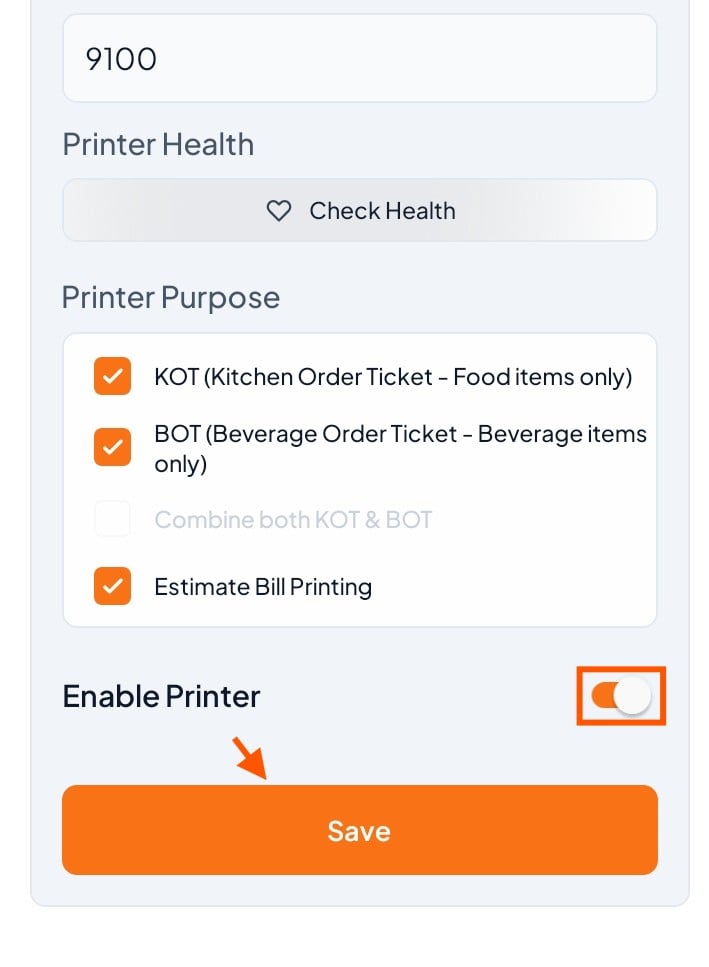Uncheck the Estimate Bill Printing checkbox
The width and height of the screenshot is (709, 967).
[112, 586]
